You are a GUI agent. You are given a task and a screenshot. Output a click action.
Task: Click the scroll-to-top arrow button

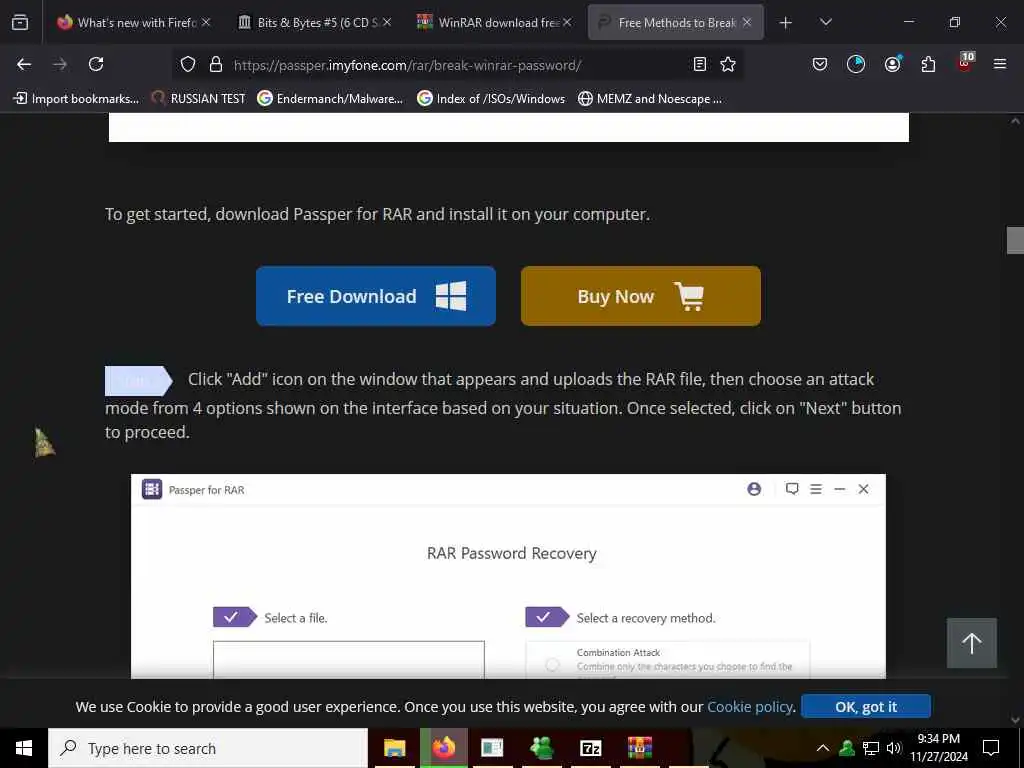coord(972,643)
